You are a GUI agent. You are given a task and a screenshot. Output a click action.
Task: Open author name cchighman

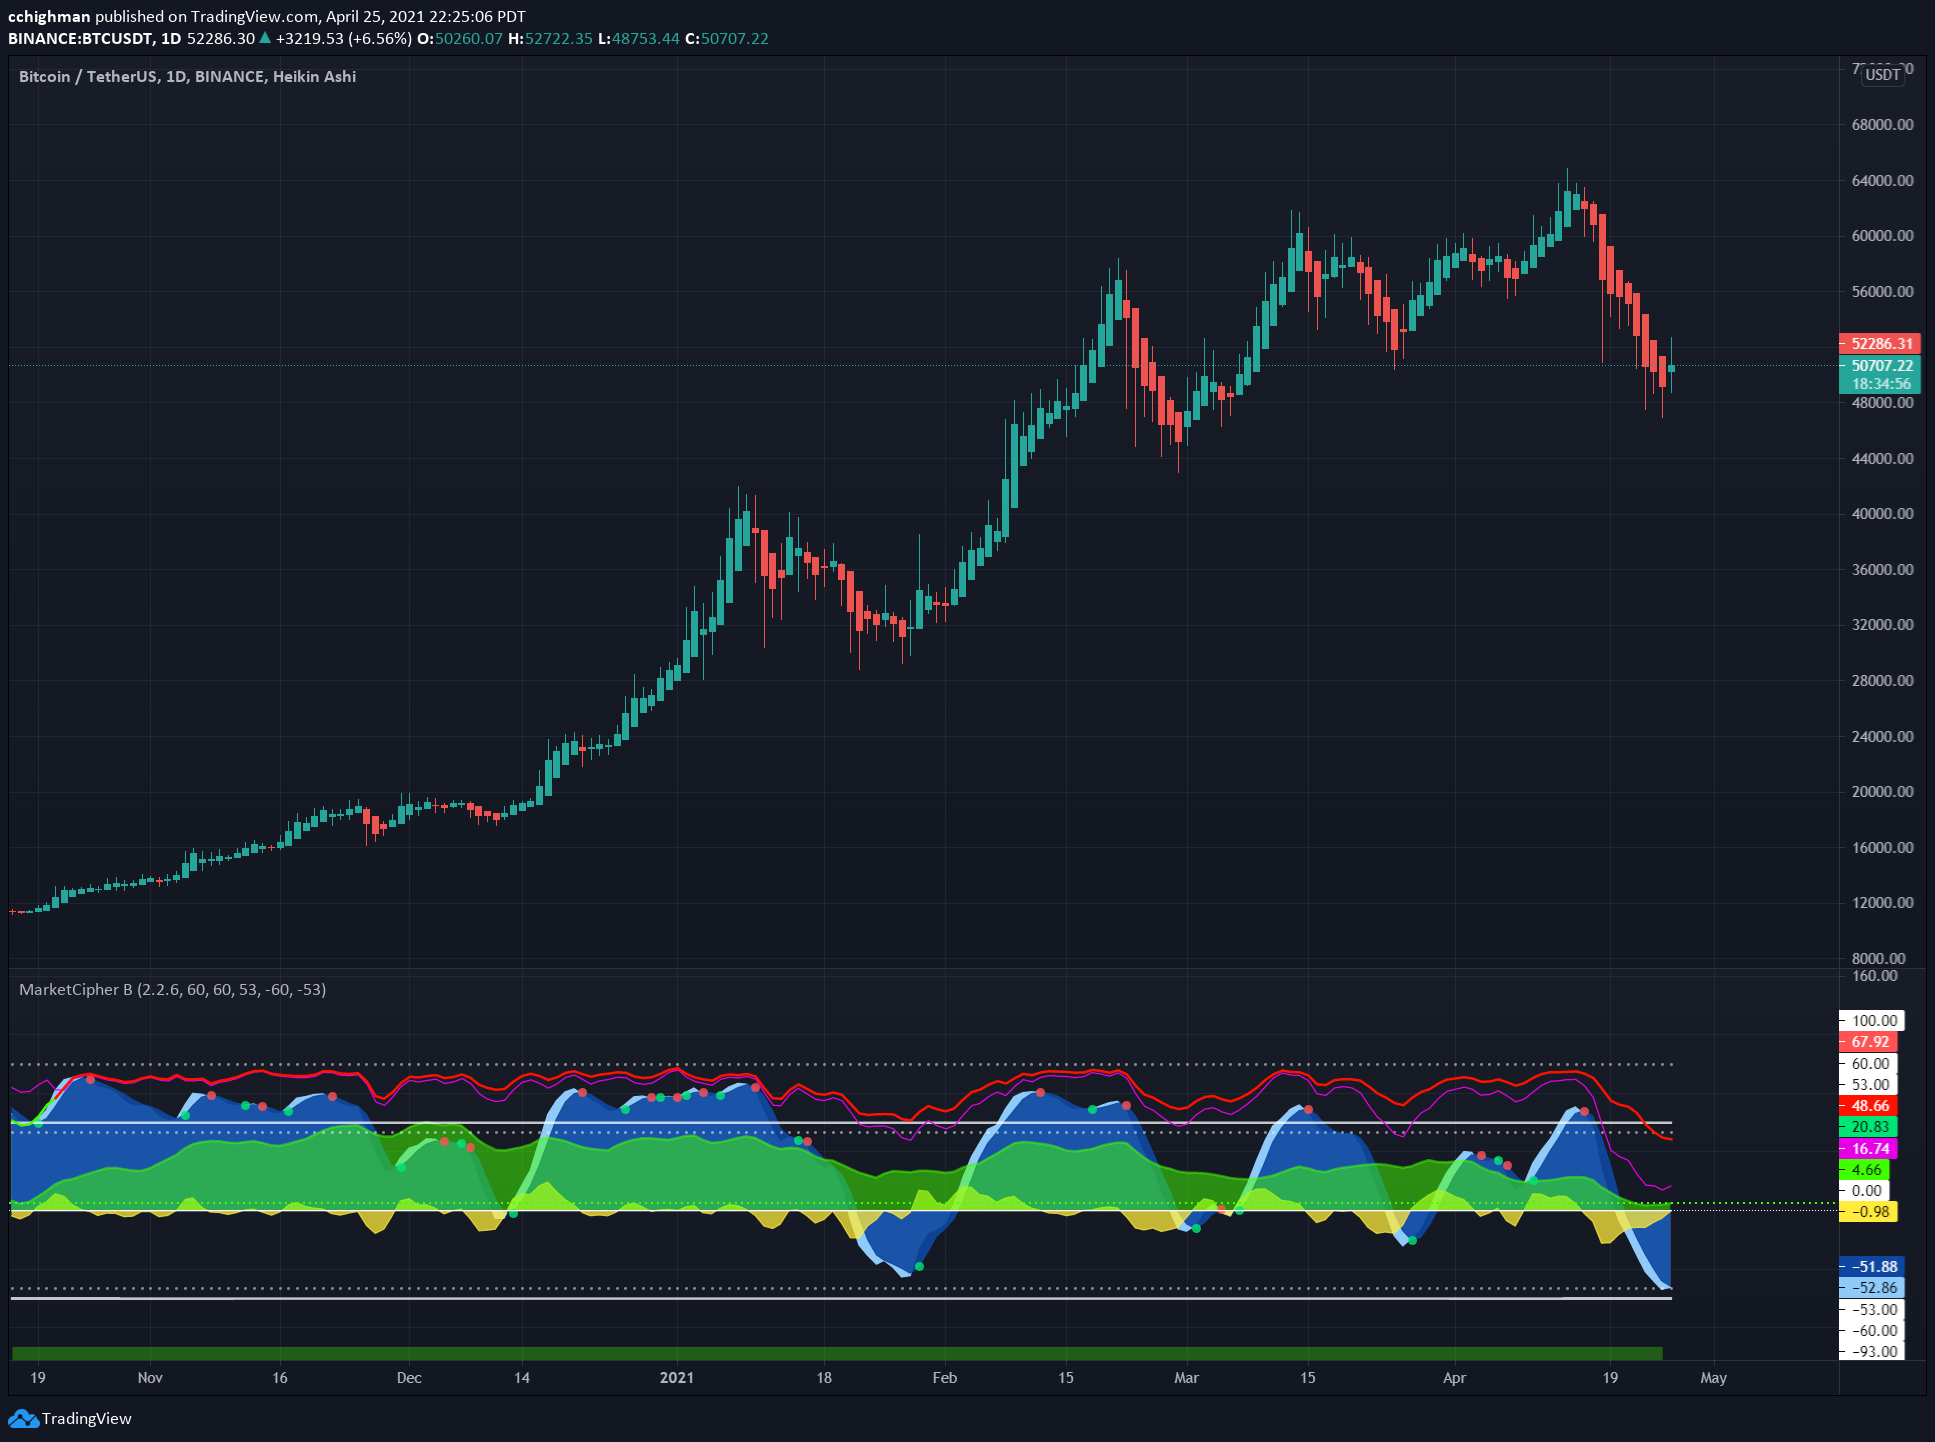pyautogui.click(x=49, y=16)
